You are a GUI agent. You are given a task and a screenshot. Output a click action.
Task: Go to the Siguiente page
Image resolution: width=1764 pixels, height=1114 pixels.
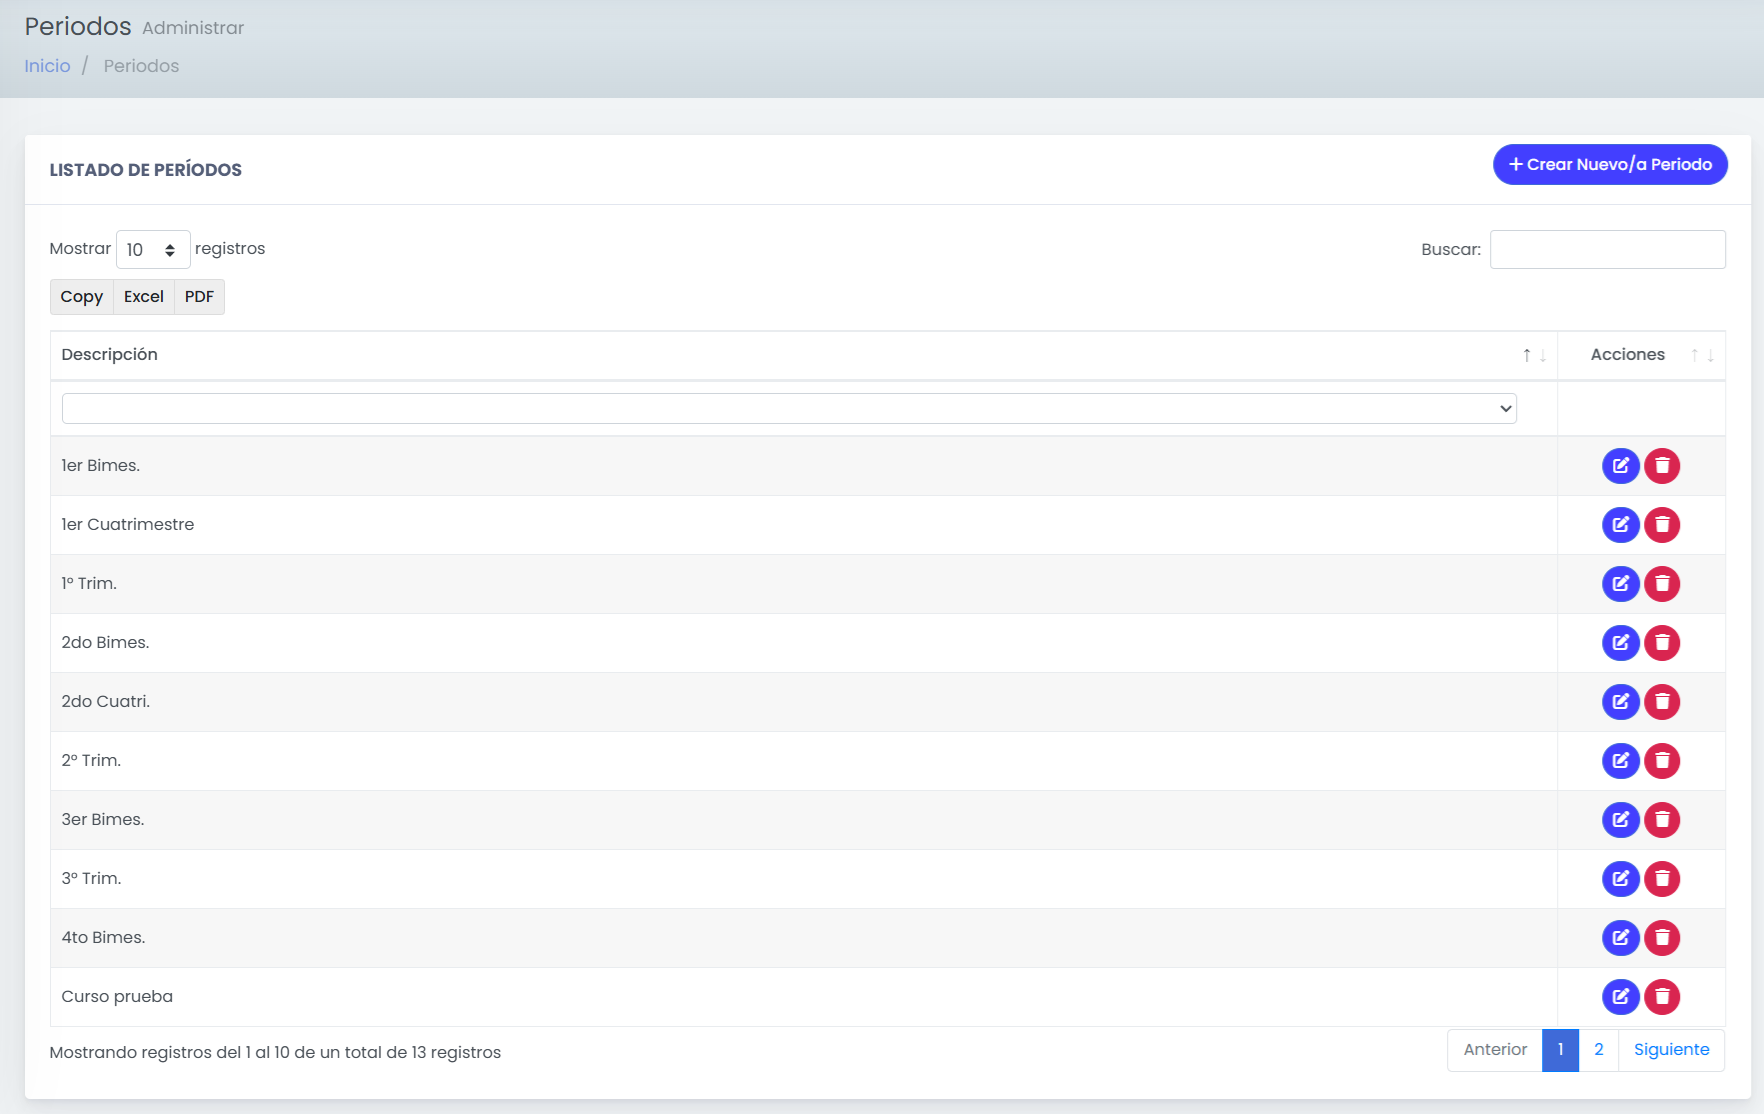point(1671,1050)
